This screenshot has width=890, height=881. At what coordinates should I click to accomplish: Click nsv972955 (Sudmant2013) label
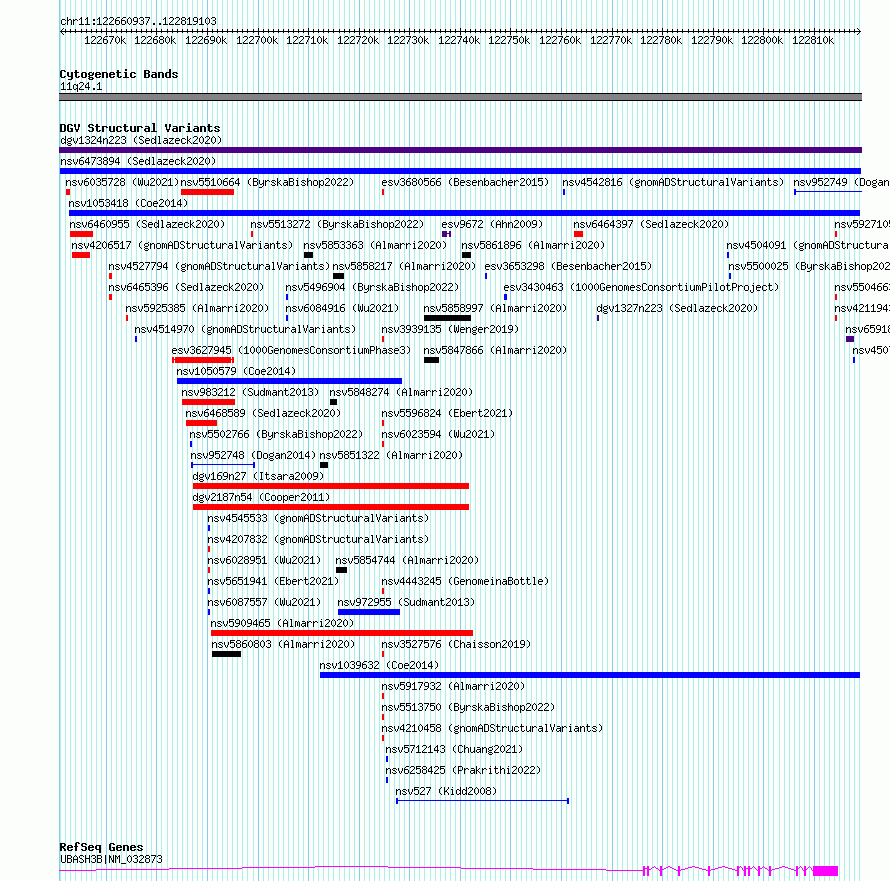(406, 602)
